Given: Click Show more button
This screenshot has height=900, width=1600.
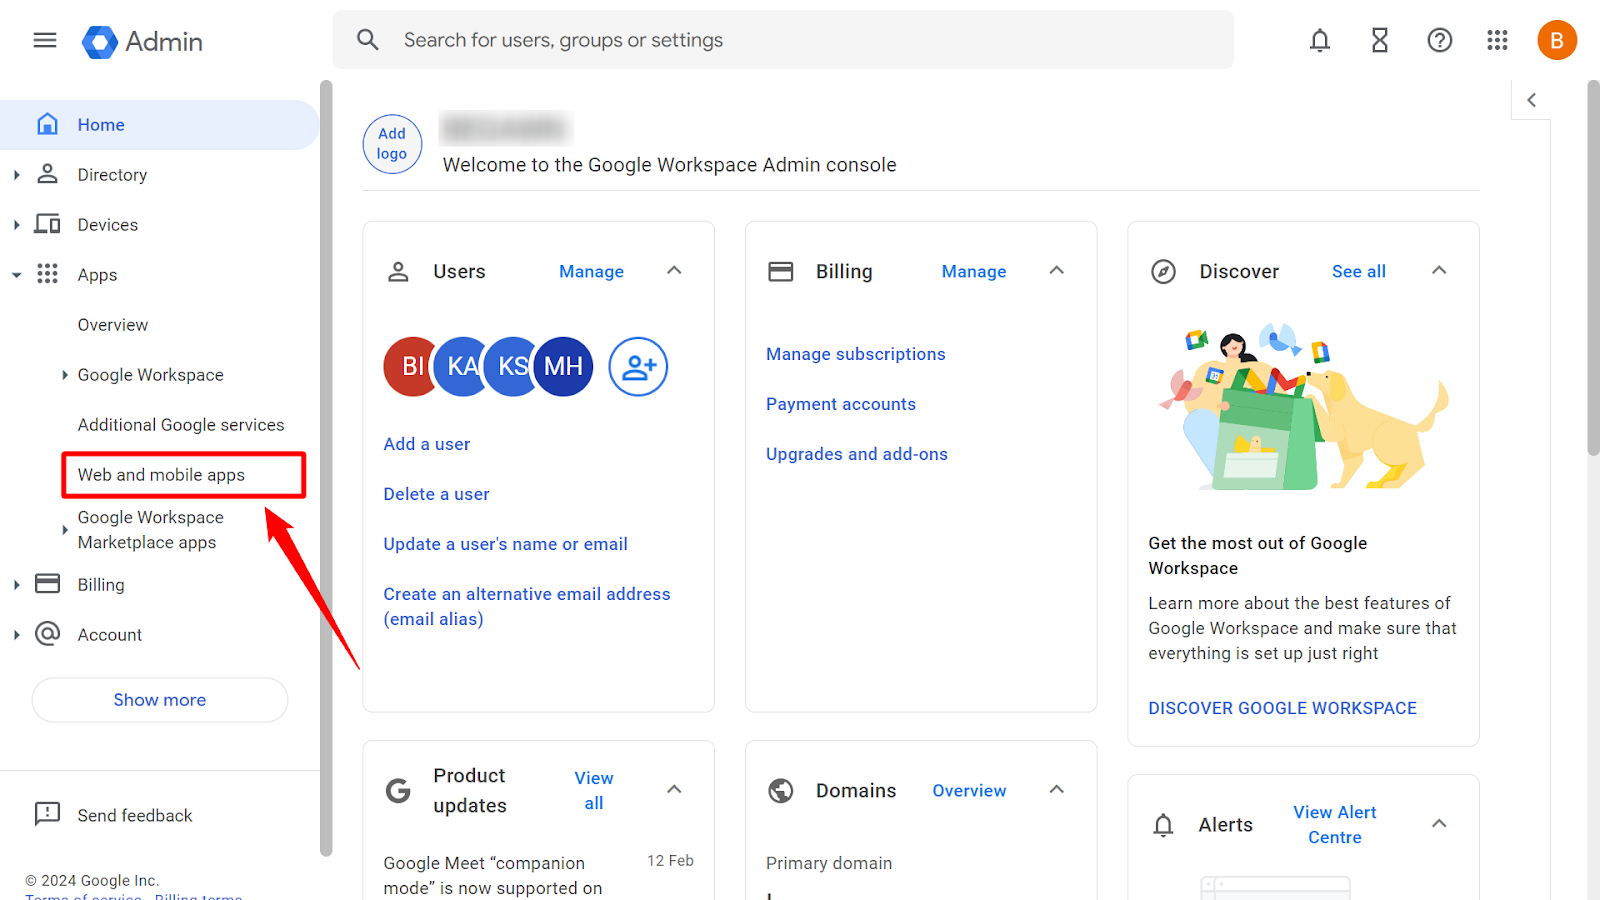Looking at the screenshot, I should (x=160, y=700).
